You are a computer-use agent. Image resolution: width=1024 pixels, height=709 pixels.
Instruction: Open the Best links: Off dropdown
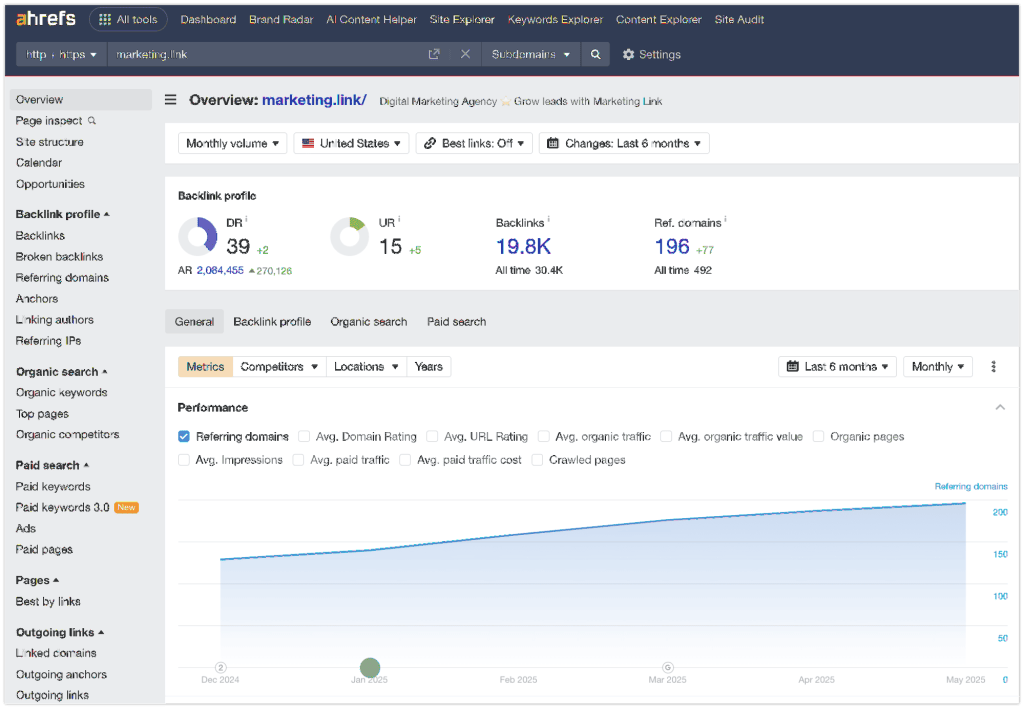click(x=474, y=143)
